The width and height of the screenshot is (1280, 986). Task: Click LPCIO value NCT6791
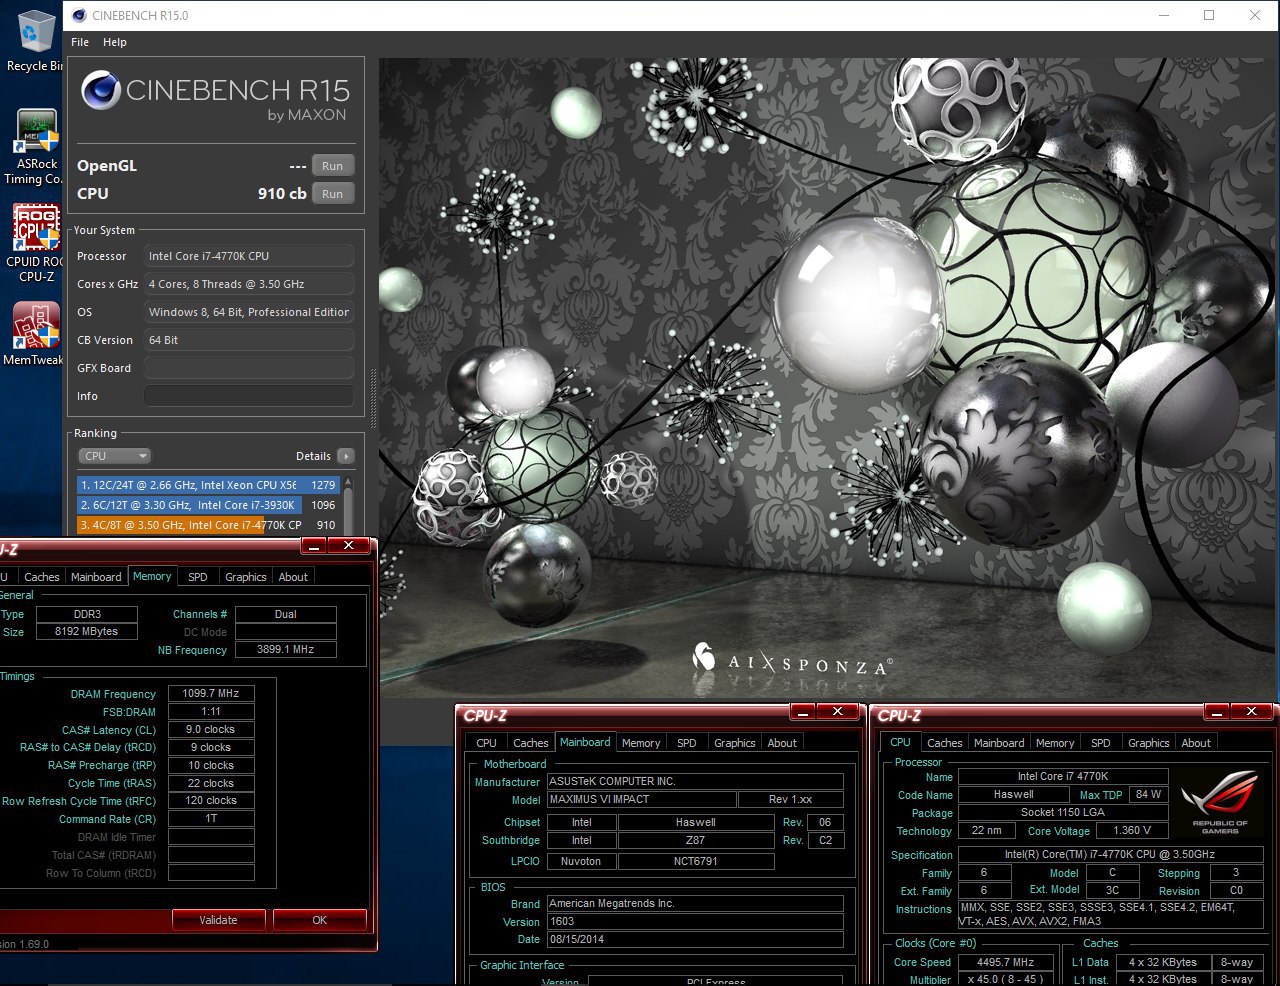[x=696, y=861]
